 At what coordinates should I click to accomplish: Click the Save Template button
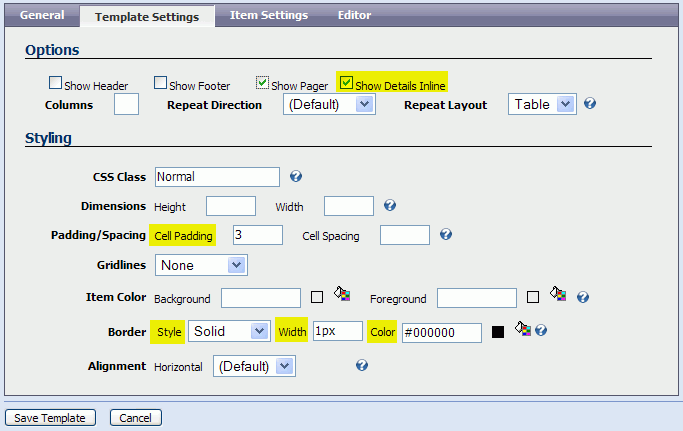click(50, 418)
